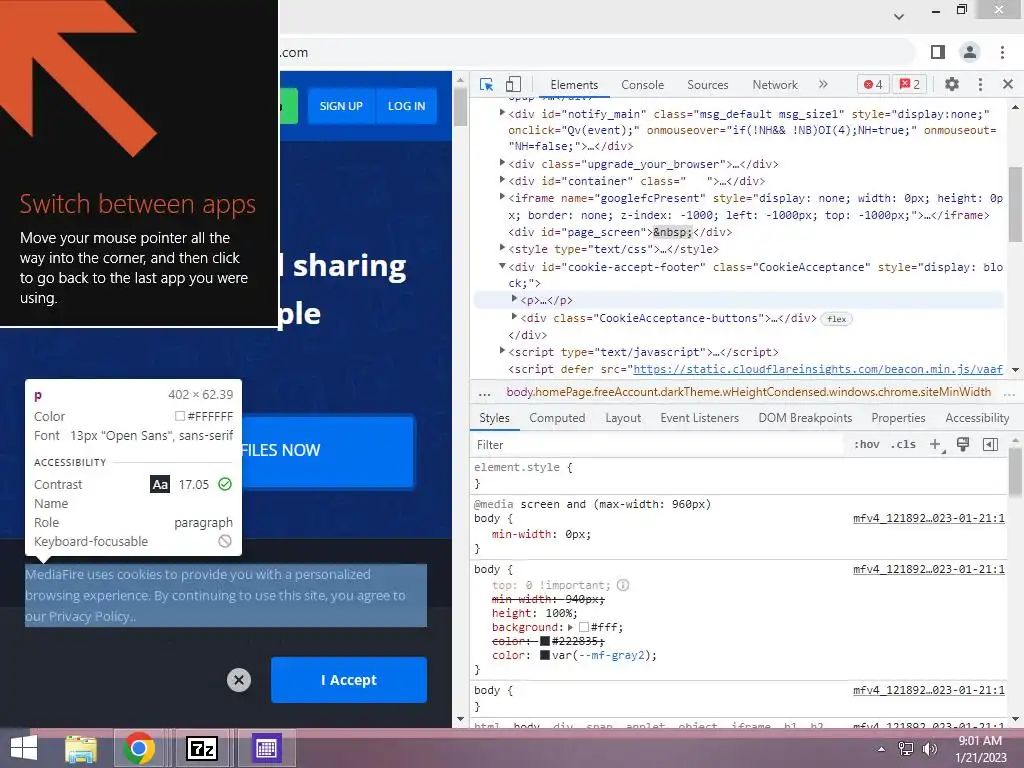1024x768 pixels.
Task: Close the DevTools panel
Action: pos(1008,84)
